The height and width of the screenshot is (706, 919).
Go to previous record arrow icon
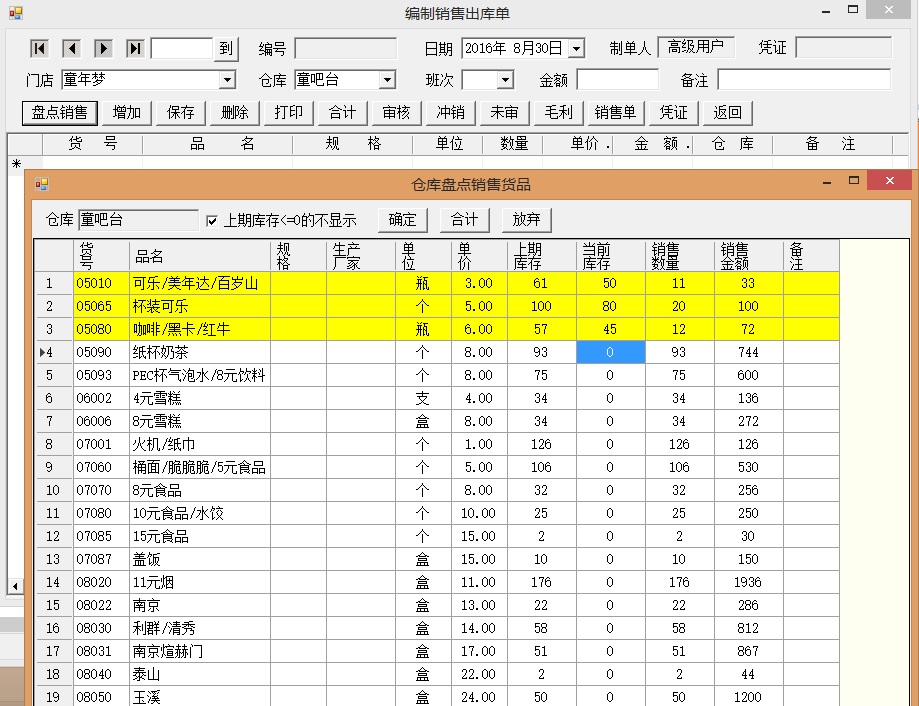tap(72, 49)
